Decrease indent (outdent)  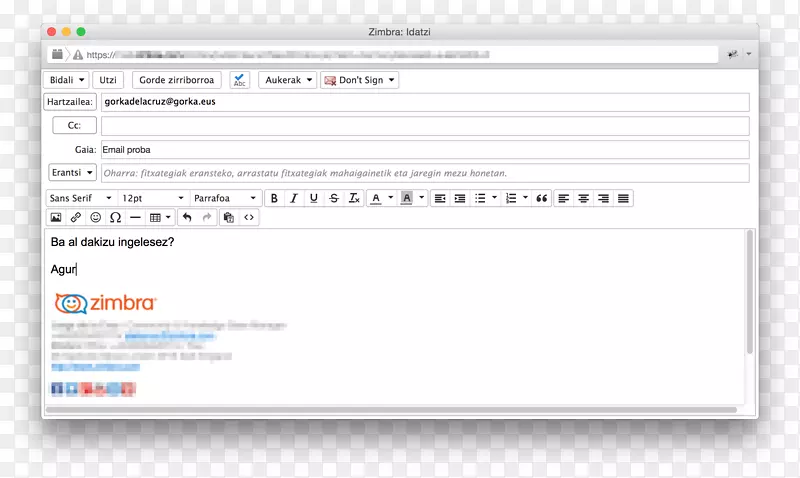(440, 198)
